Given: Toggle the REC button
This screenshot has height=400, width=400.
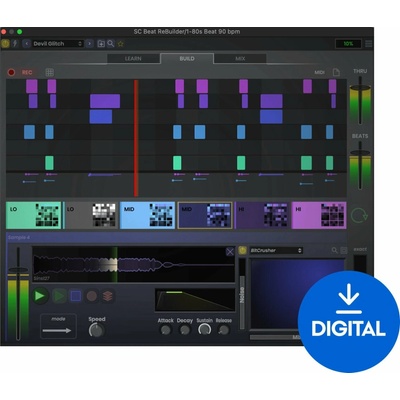Looking at the screenshot, I should tap(27, 72).
